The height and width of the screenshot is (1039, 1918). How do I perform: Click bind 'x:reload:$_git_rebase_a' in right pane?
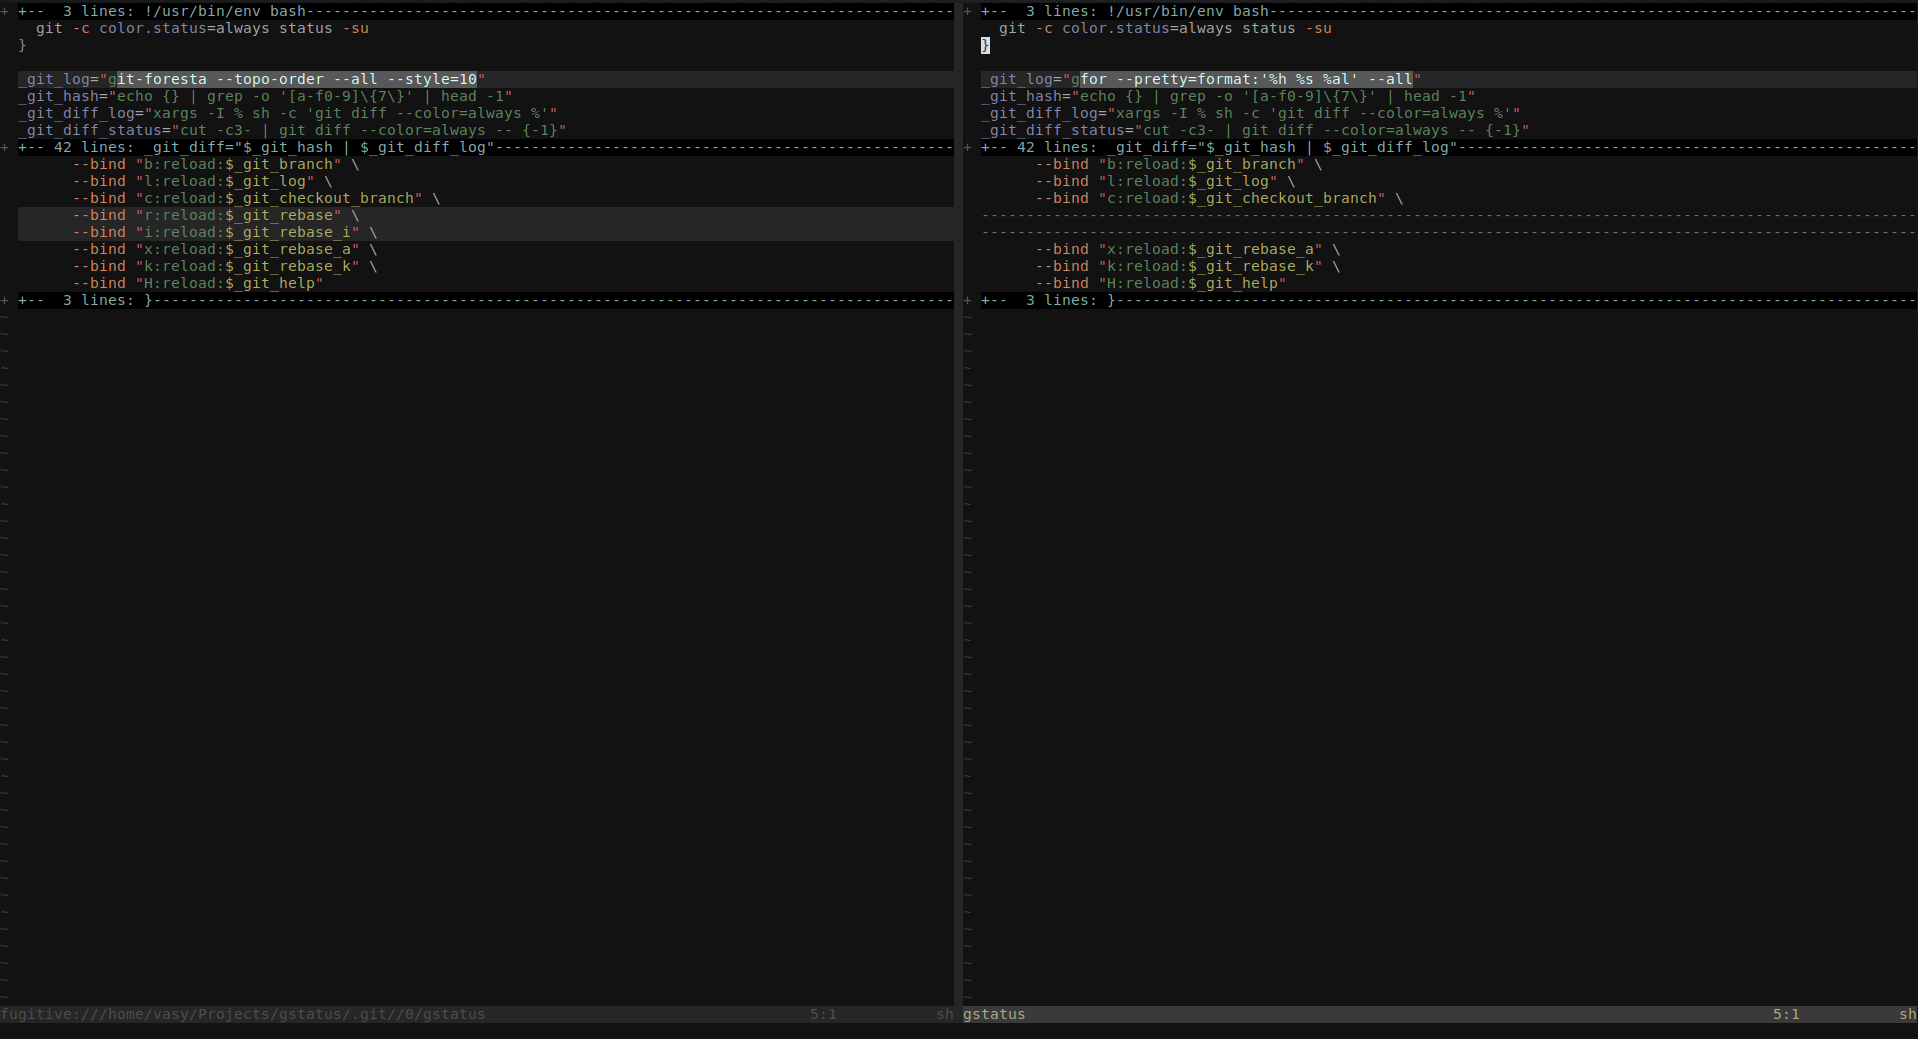tap(1188, 249)
